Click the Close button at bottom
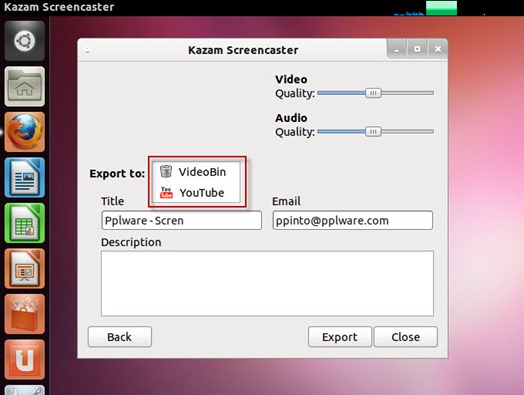This screenshot has width=524, height=395. [x=405, y=337]
